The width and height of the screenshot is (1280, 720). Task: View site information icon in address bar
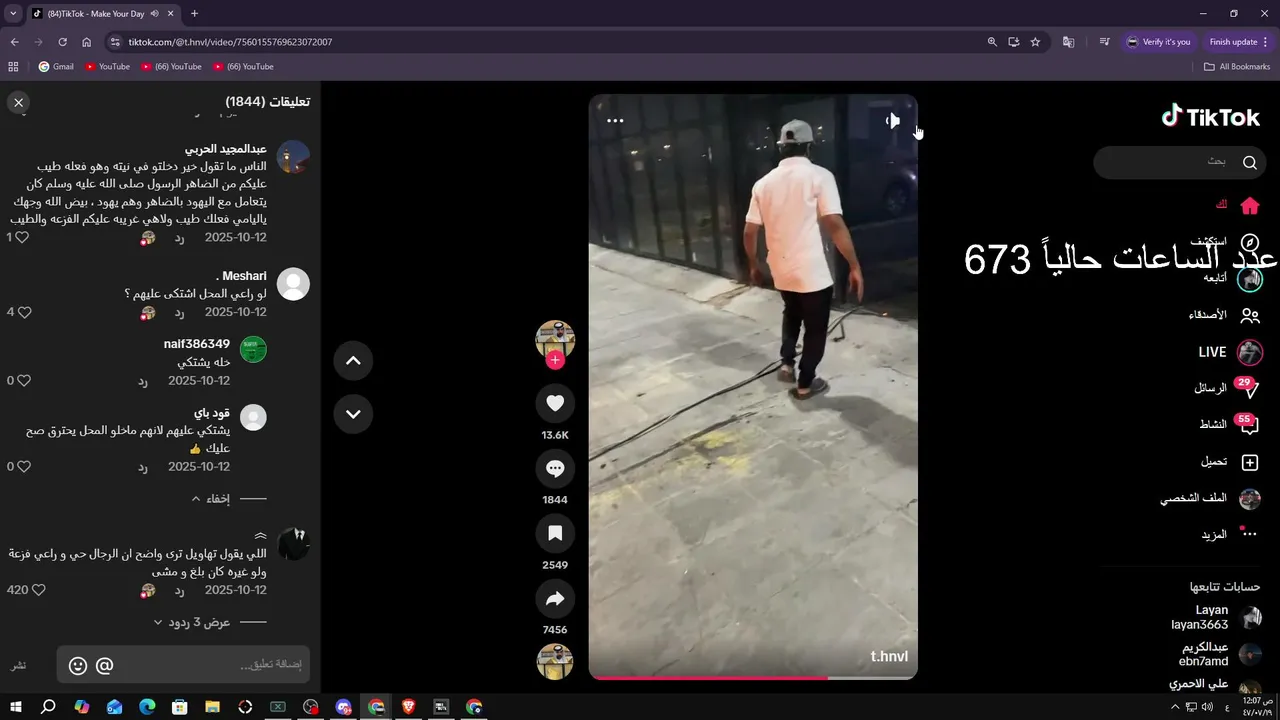(115, 42)
